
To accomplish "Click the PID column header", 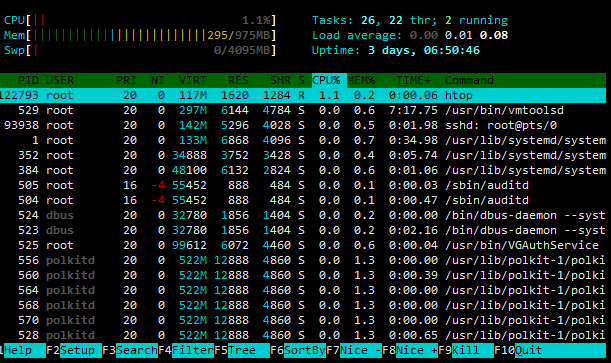I will pos(28,80).
